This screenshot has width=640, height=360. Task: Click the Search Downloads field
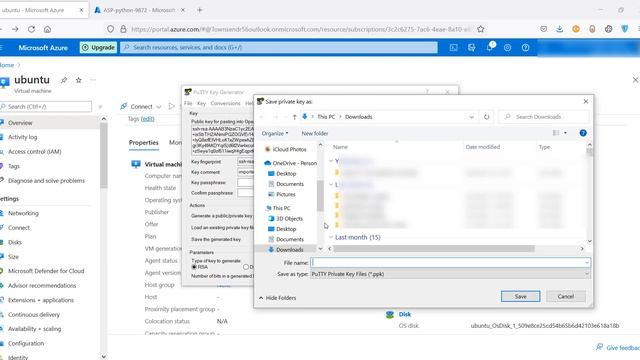[x=544, y=117]
